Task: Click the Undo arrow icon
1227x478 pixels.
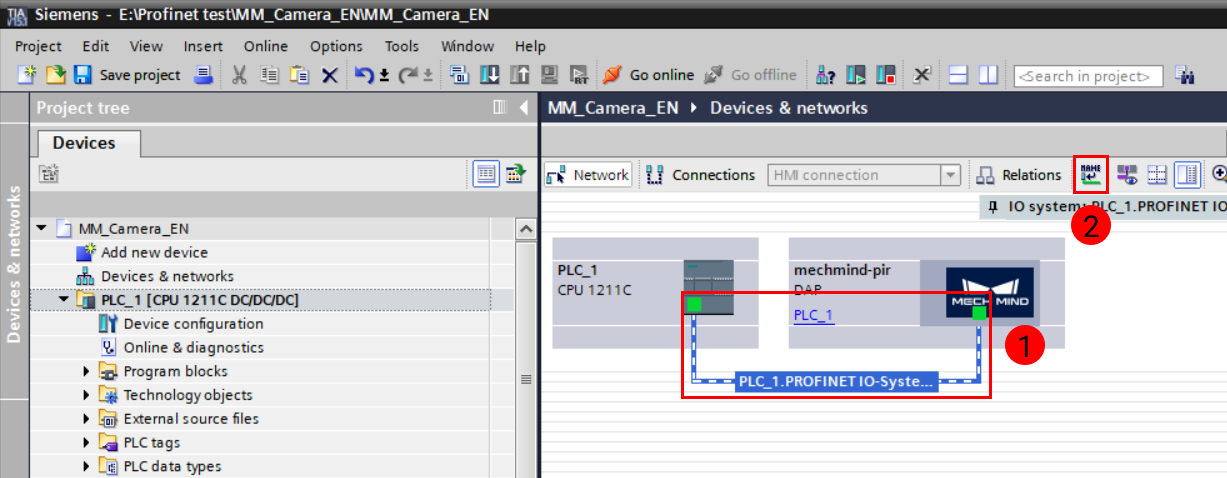Action: tap(365, 75)
